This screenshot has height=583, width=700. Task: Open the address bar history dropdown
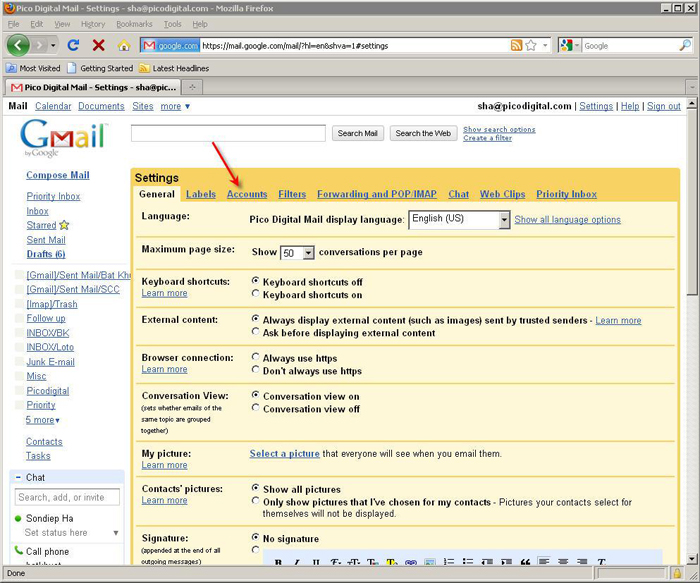[x=545, y=46]
